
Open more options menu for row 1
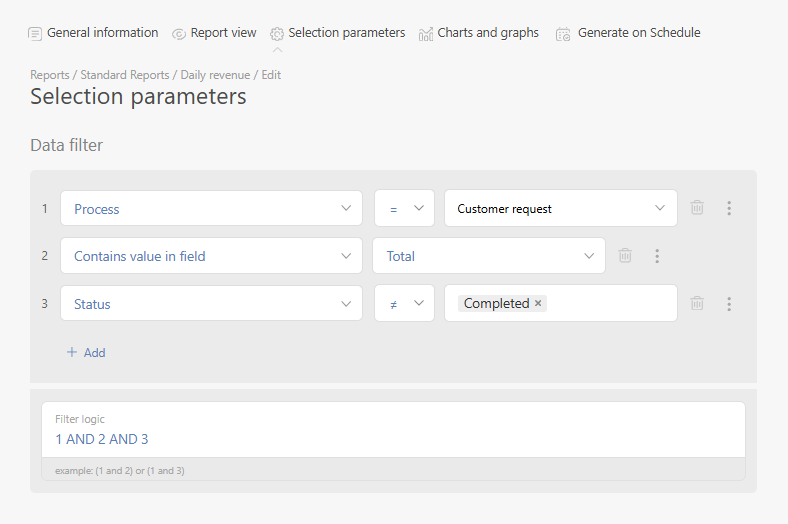(729, 208)
